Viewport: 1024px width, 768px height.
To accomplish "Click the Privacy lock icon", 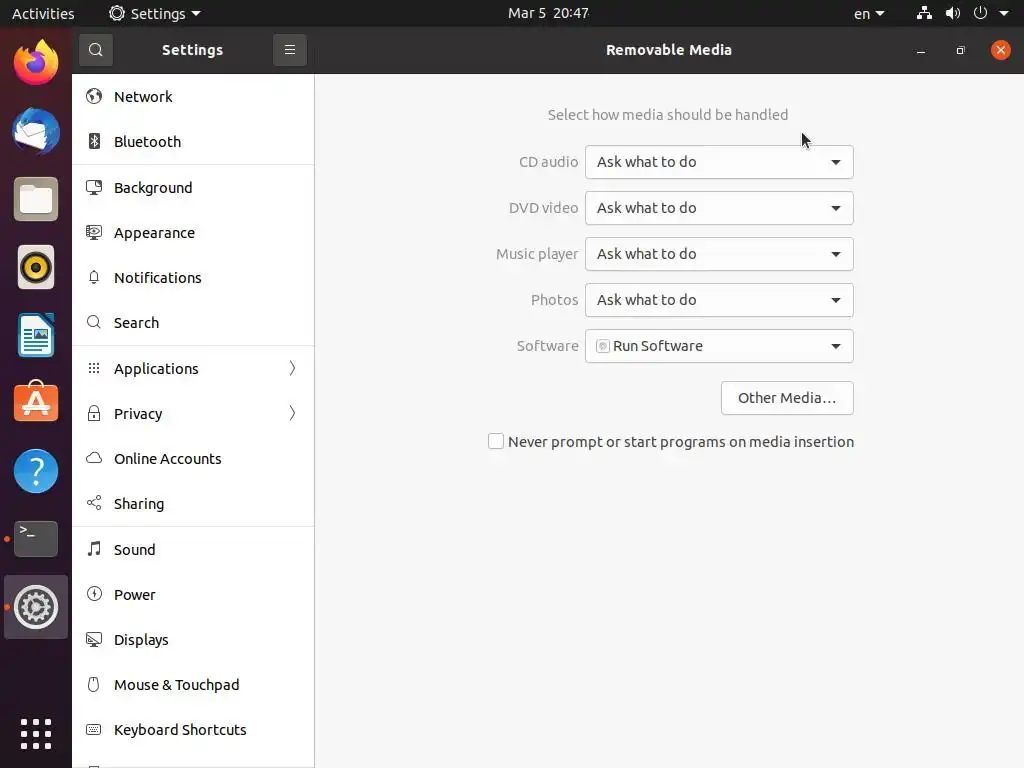I will tap(94, 414).
